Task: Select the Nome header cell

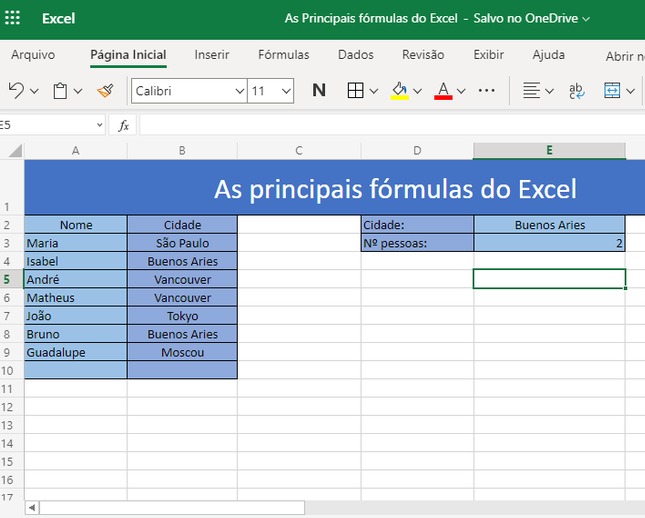Action: pos(76,225)
